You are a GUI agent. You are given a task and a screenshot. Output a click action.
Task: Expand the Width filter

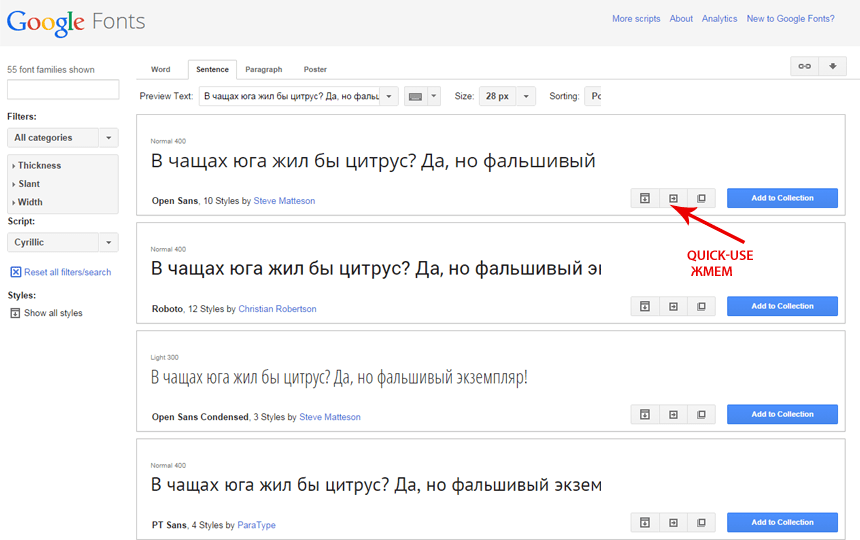click(x=27, y=202)
